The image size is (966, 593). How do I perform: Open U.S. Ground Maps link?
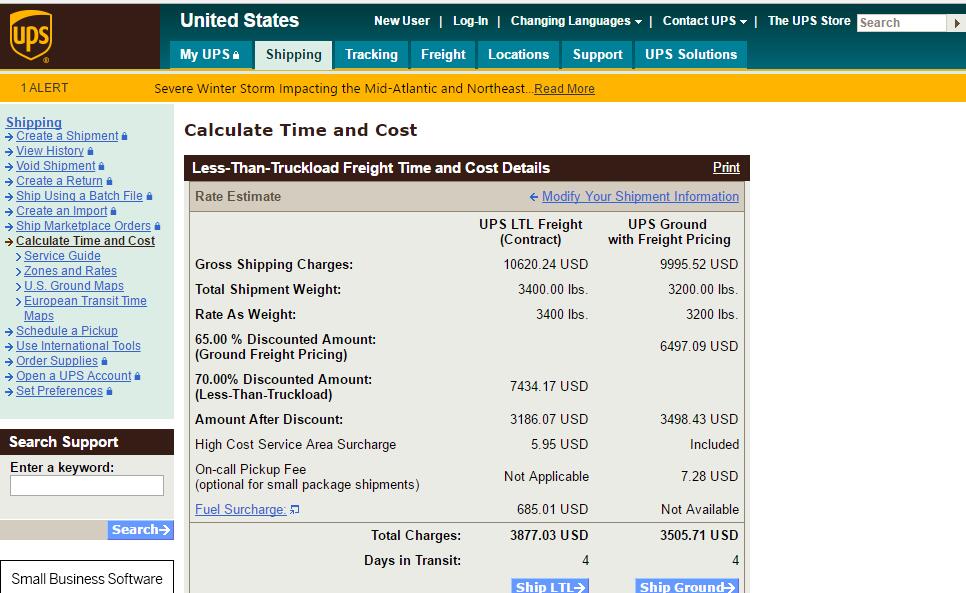74,286
